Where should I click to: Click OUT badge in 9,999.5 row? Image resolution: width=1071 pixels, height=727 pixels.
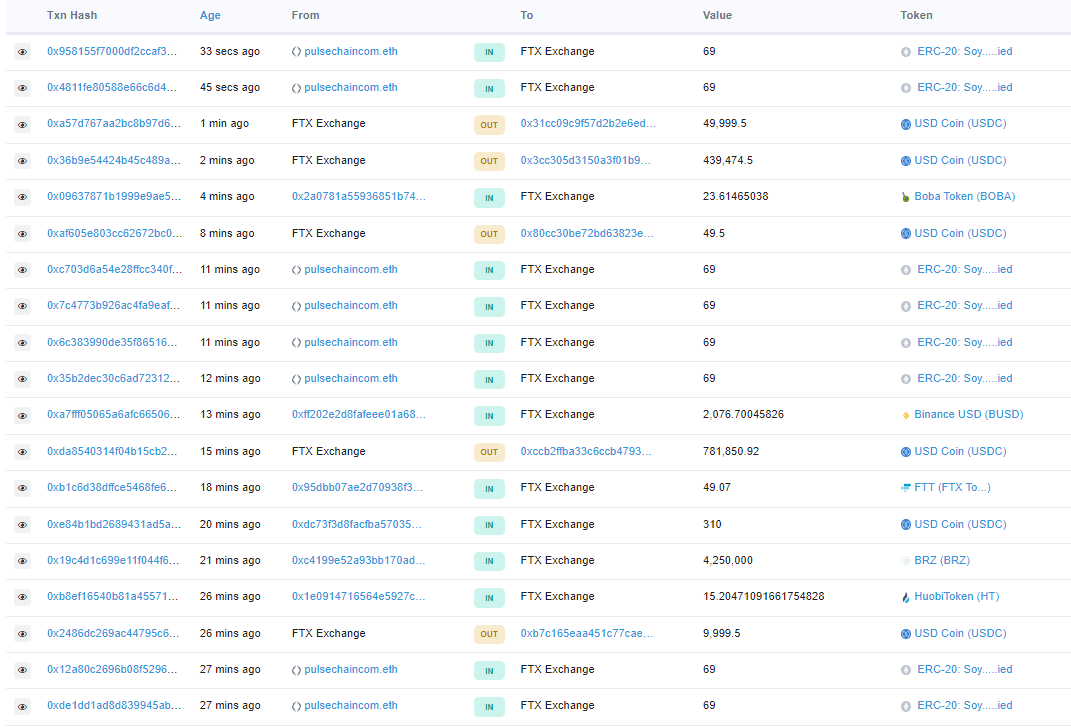pyautogui.click(x=489, y=634)
